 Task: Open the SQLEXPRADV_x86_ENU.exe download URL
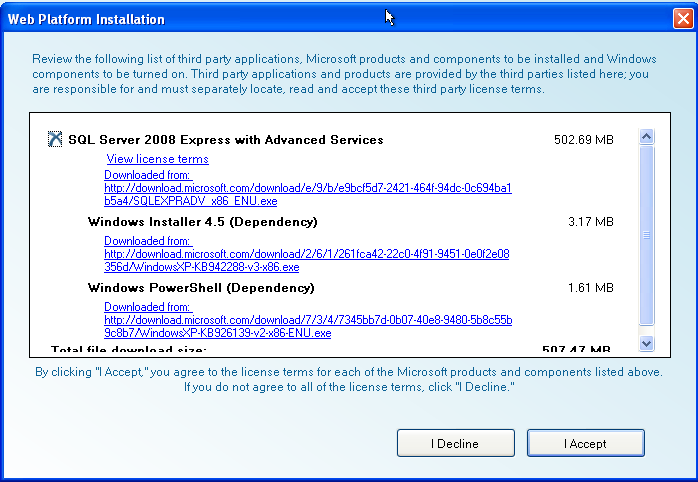click(x=308, y=194)
